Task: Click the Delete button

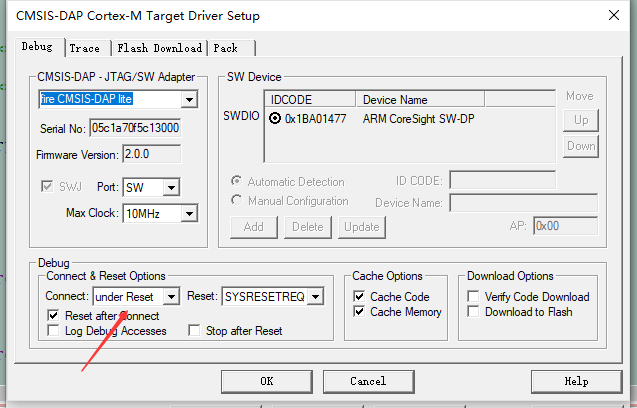Action: [x=308, y=227]
